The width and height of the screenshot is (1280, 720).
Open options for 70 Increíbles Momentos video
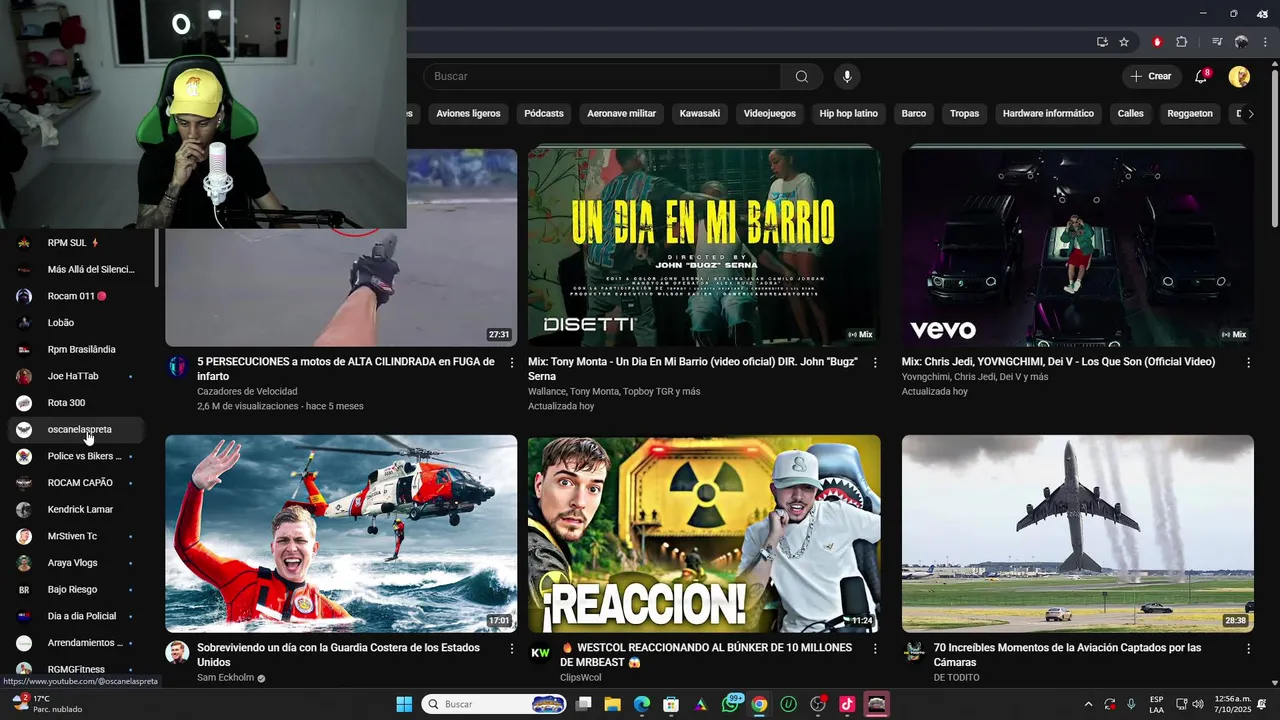[1248, 649]
